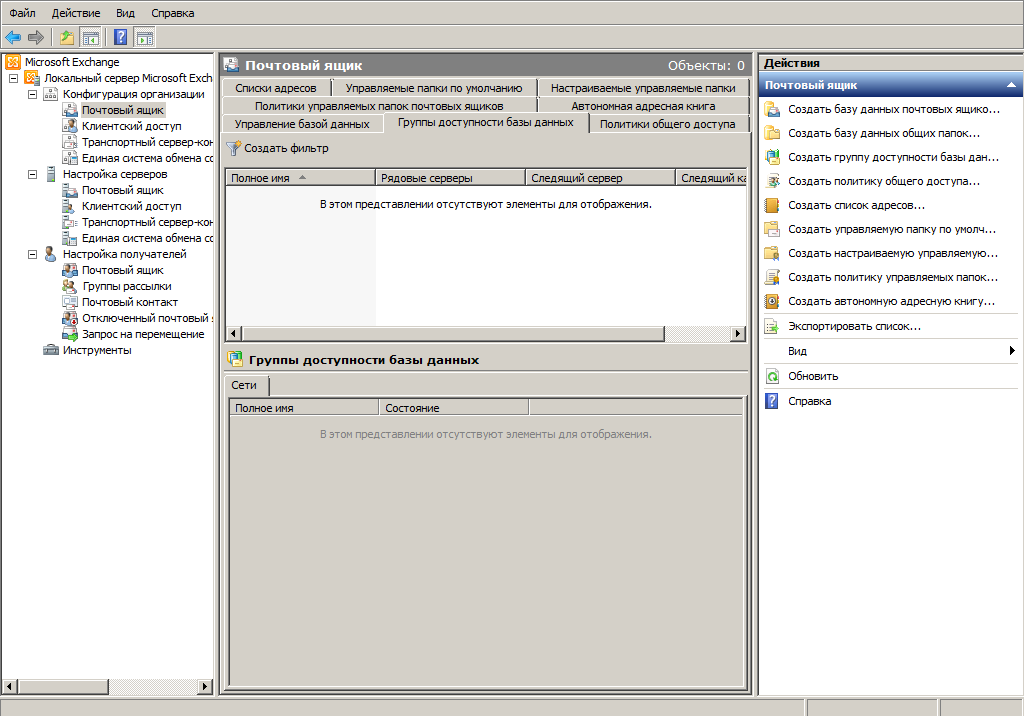Open the Справка menu in menu bar
The height and width of the screenshot is (716, 1024).
172,13
